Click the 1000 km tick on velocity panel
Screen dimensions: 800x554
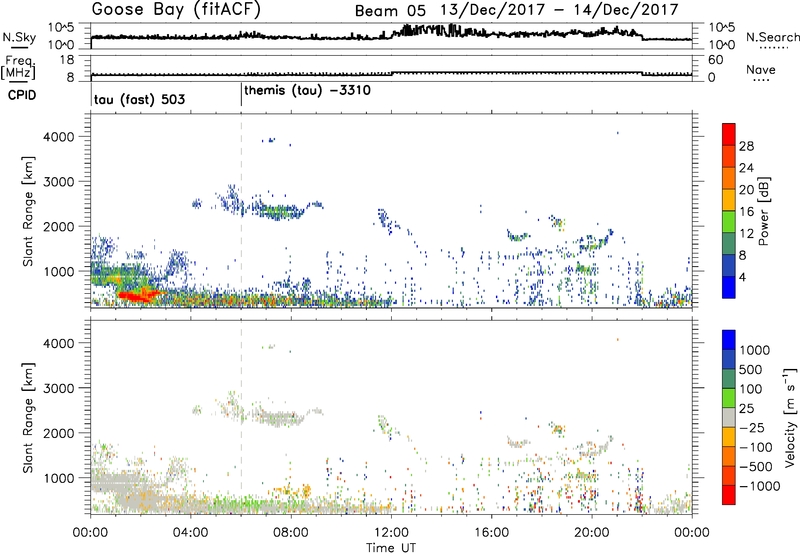(x=58, y=478)
